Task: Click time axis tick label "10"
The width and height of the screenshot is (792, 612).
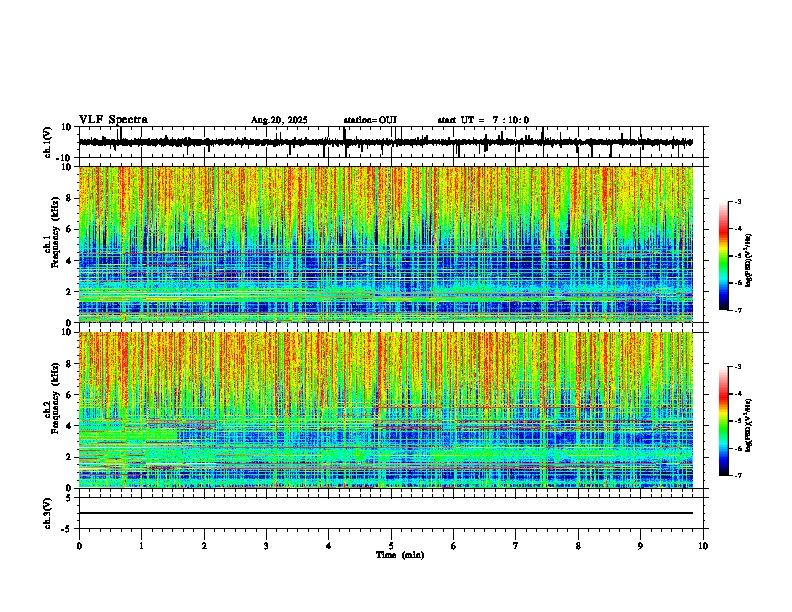Action: pyautogui.click(x=703, y=546)
